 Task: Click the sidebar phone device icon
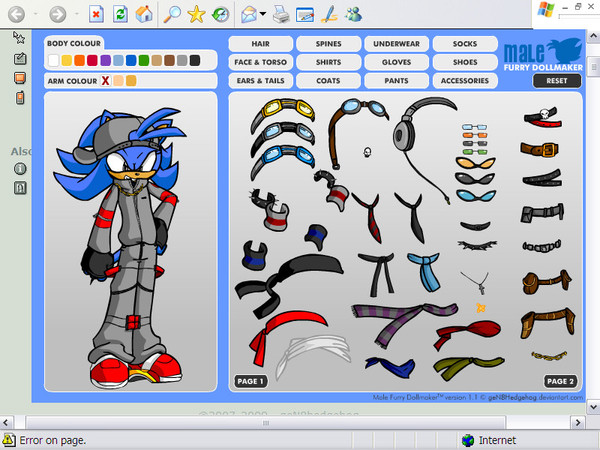[20, 98]
